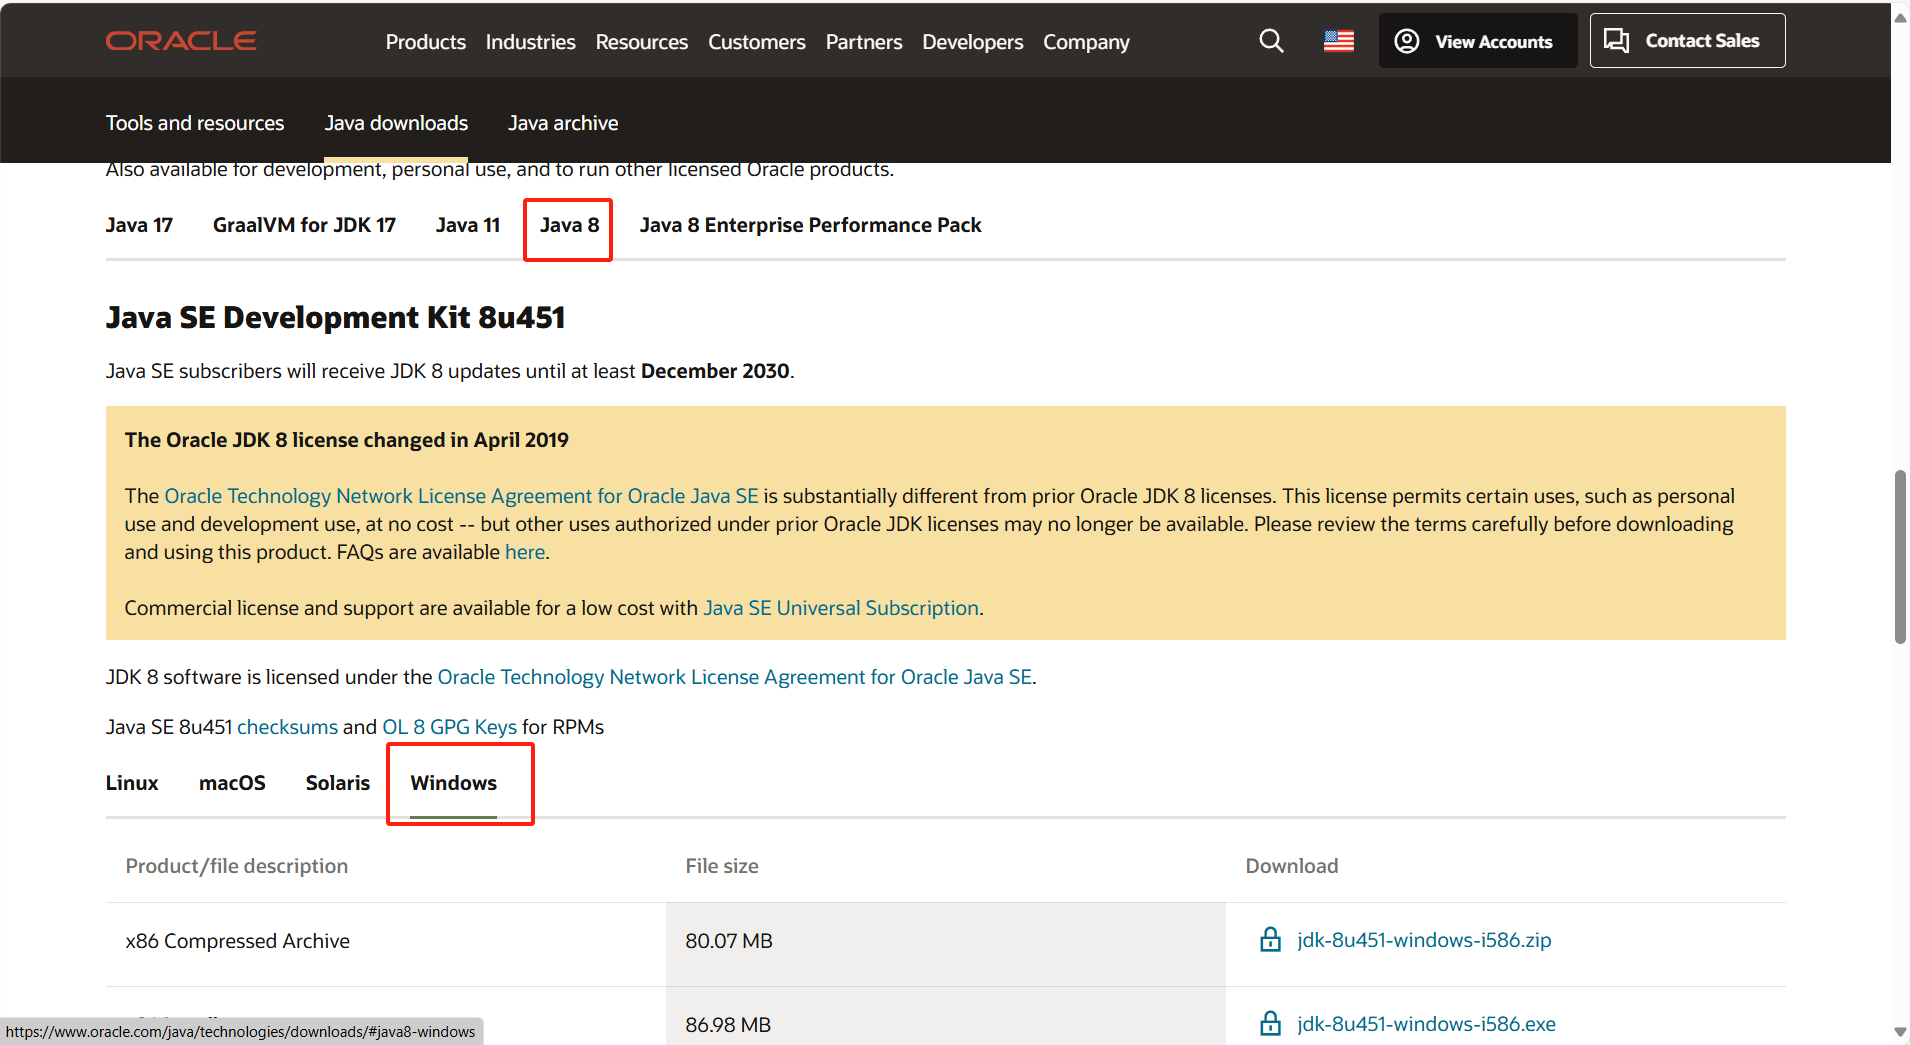Select Linux OS tab
The image size is (1910, 1045).
click(x=132, y=783)
